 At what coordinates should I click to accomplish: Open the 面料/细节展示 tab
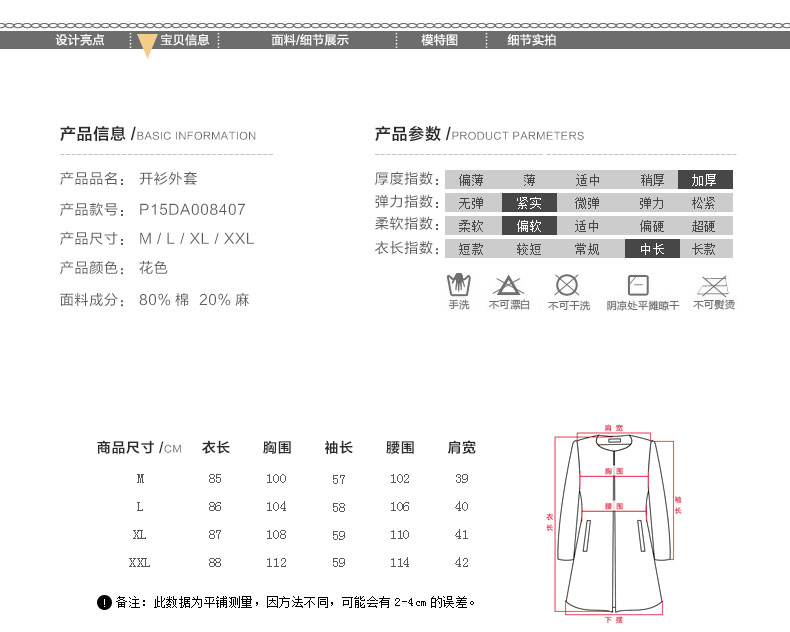coord(310,40)
